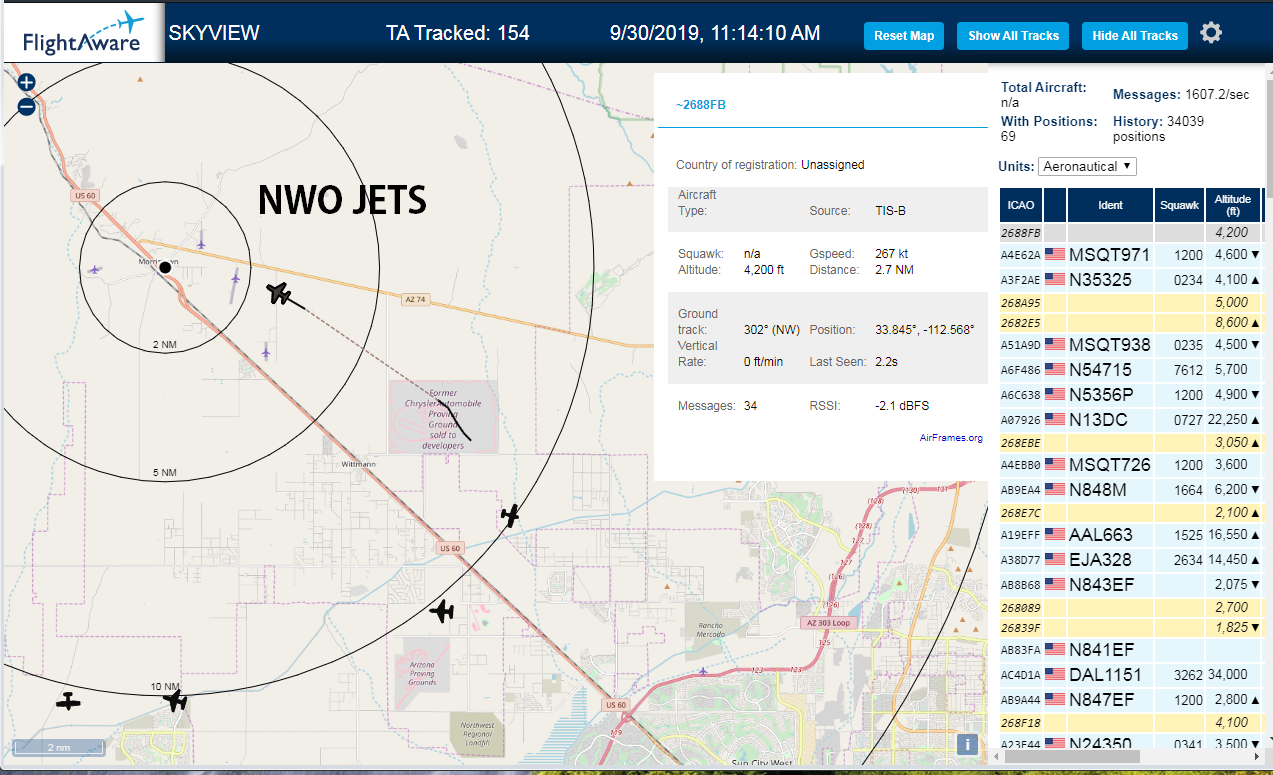
Task: Select the N54715 row
Action: tap(1130, 370)
